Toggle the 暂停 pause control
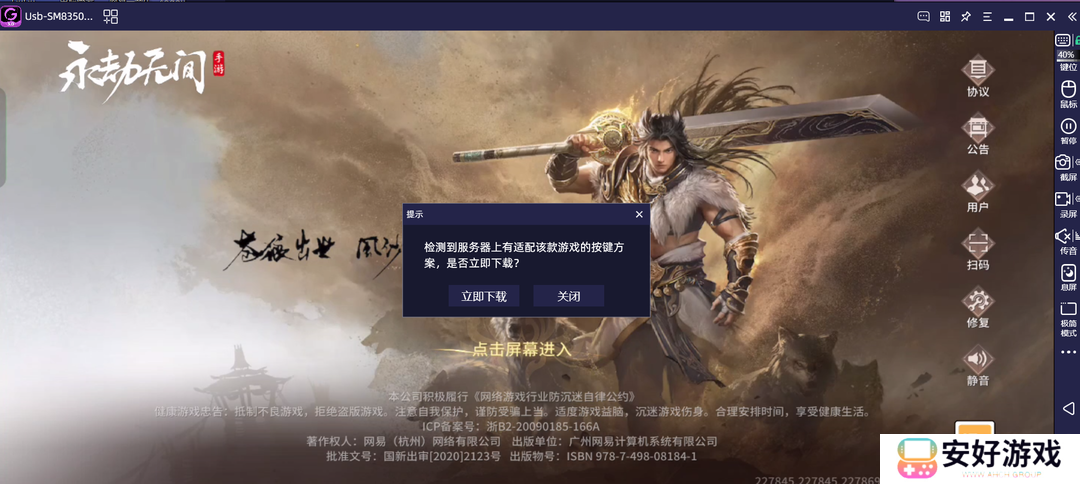 coord(1068,131)
